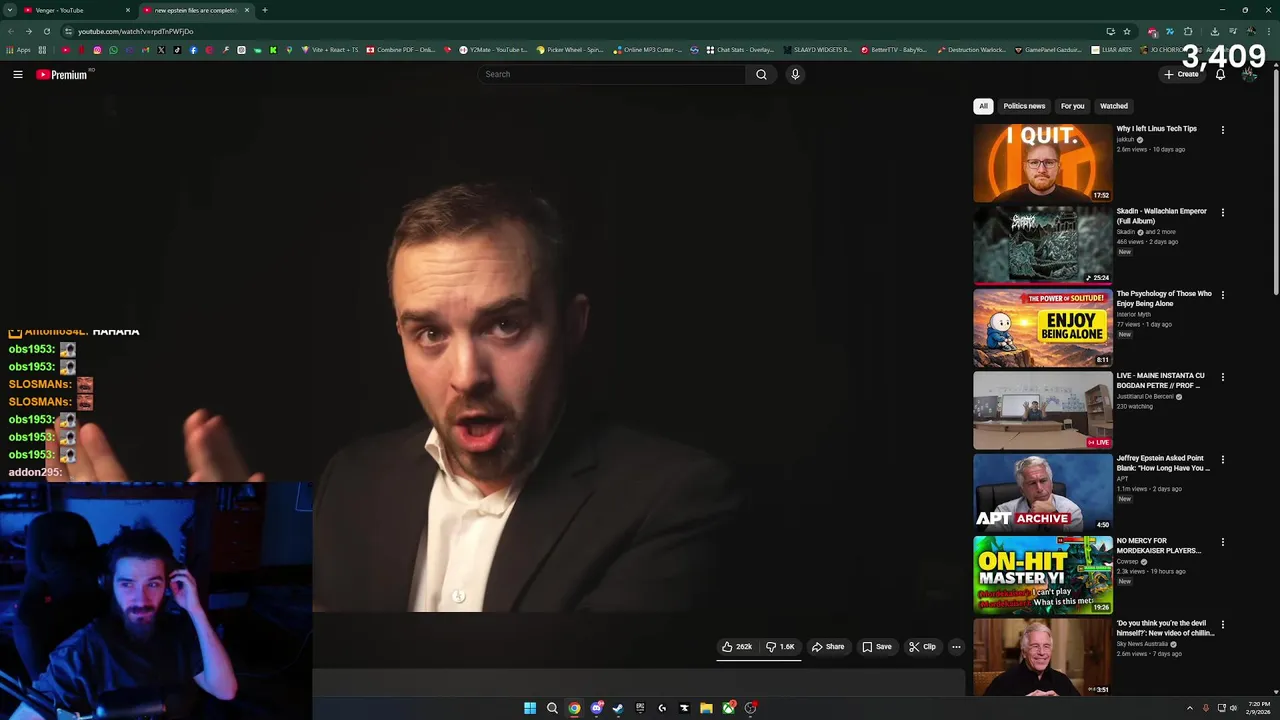Open a new browser tab
This screenshot has width=1280, height=720.
[x=264, y=10]
